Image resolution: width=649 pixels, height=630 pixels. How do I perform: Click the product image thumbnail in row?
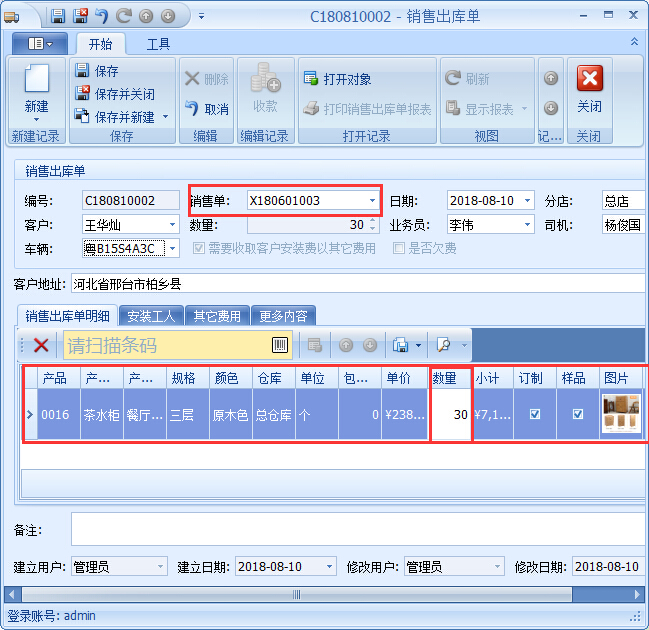[620, 414]
